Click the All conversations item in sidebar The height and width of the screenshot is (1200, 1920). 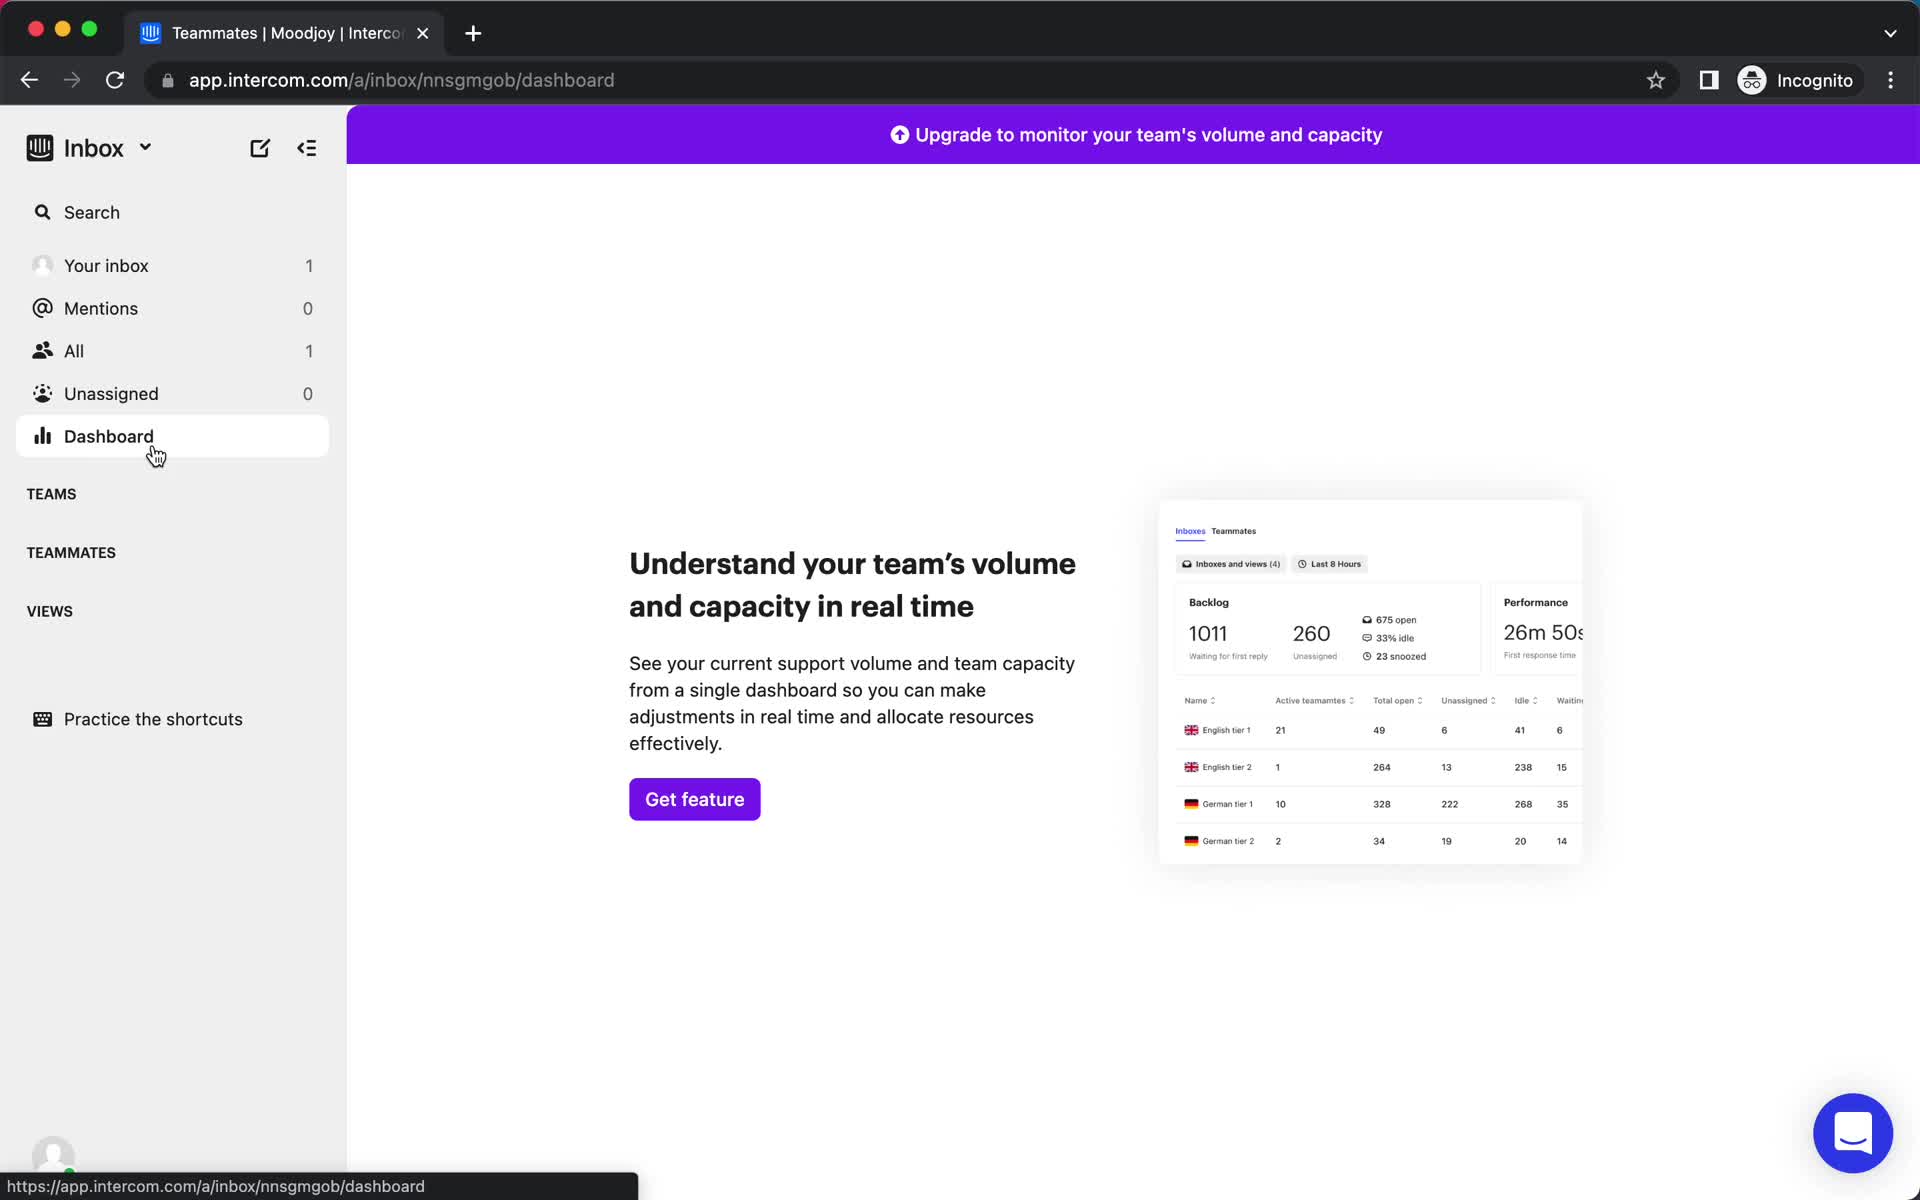pos(75,350)
